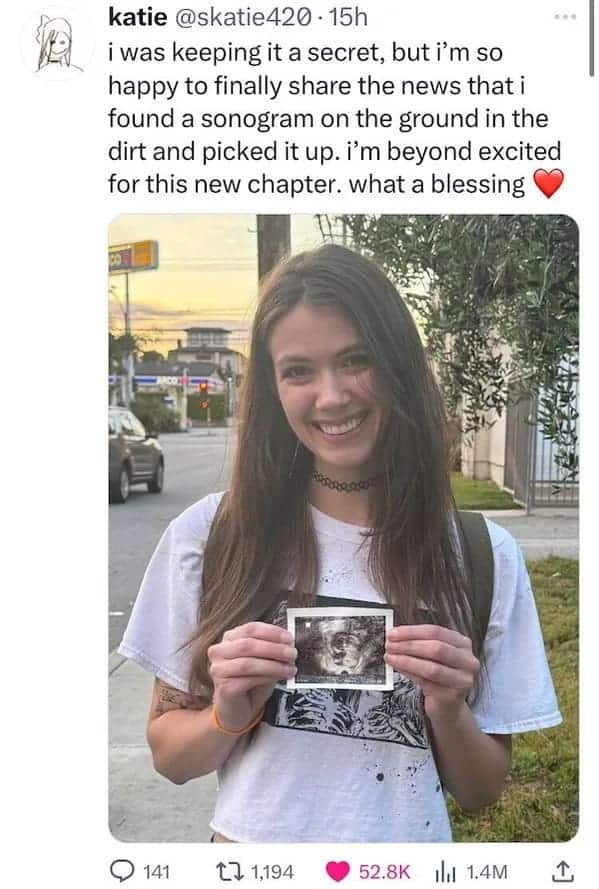Click the 52.8K likes count
599x889 pixels.
384,871
